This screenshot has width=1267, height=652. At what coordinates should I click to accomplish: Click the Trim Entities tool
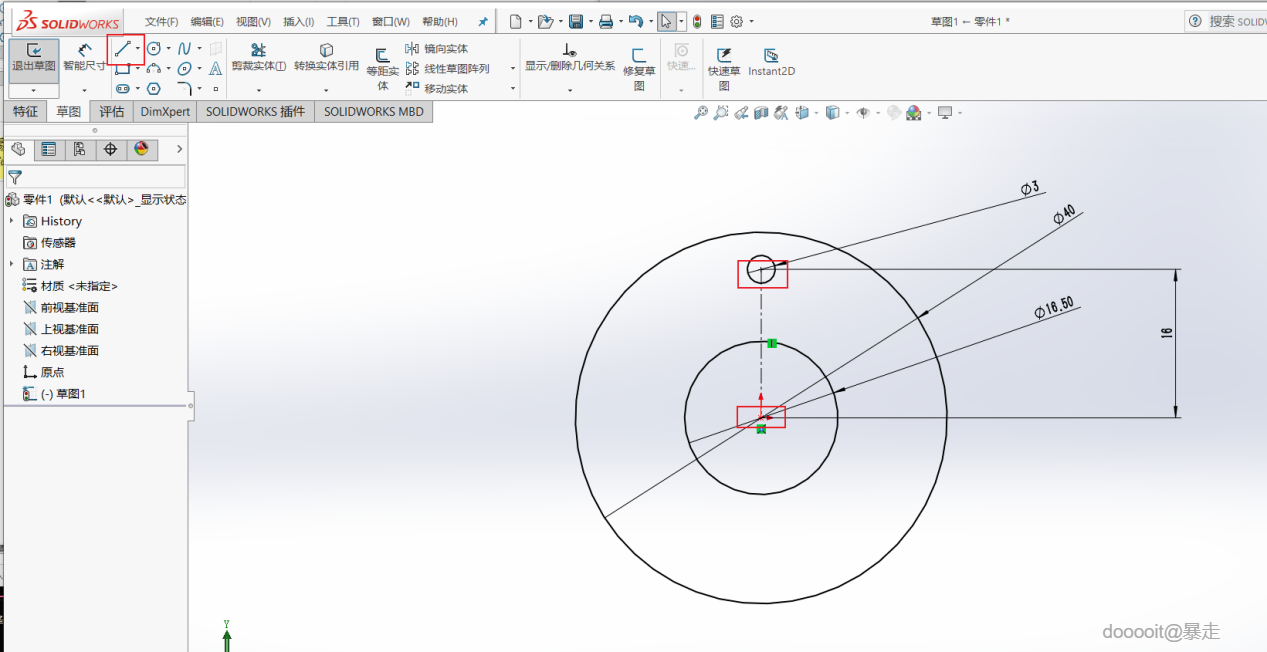[x=258, y=57]
